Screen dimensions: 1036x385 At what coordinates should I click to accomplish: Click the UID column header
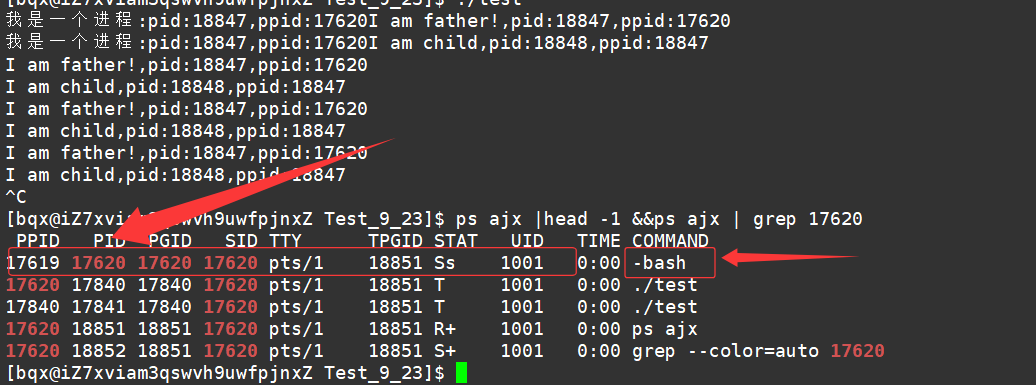click(527, 240)
